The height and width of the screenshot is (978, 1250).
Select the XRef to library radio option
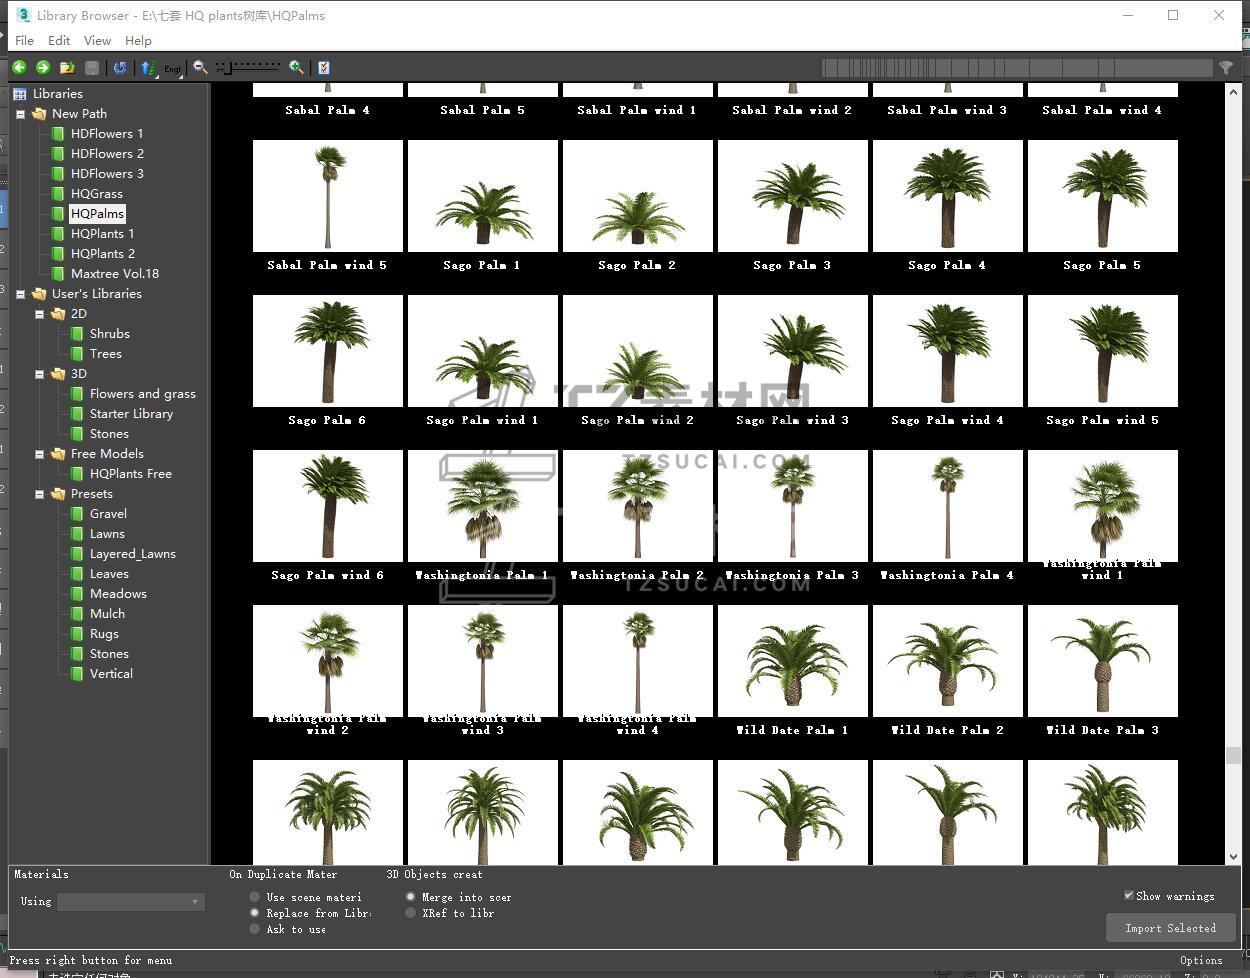(x=411, y=913)
